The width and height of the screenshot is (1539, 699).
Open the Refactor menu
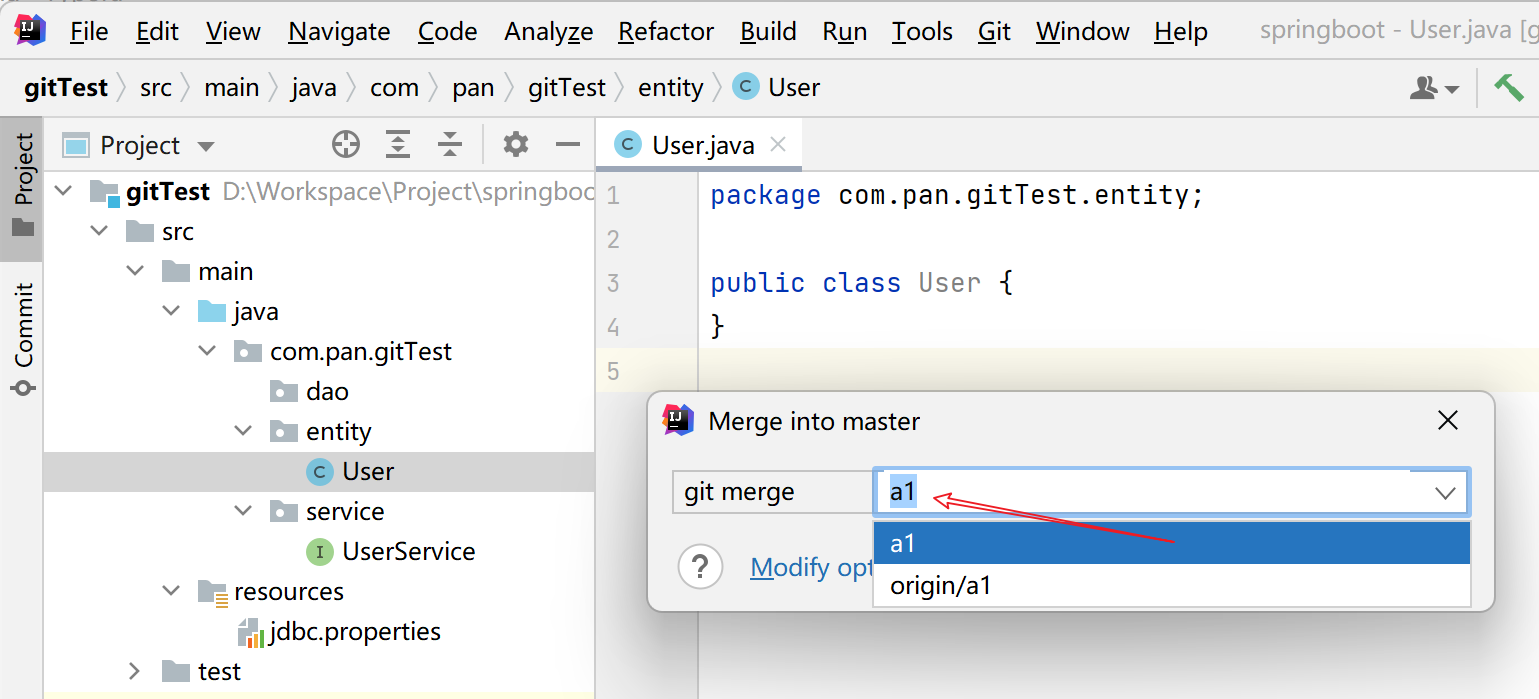(x=666, y=32)
